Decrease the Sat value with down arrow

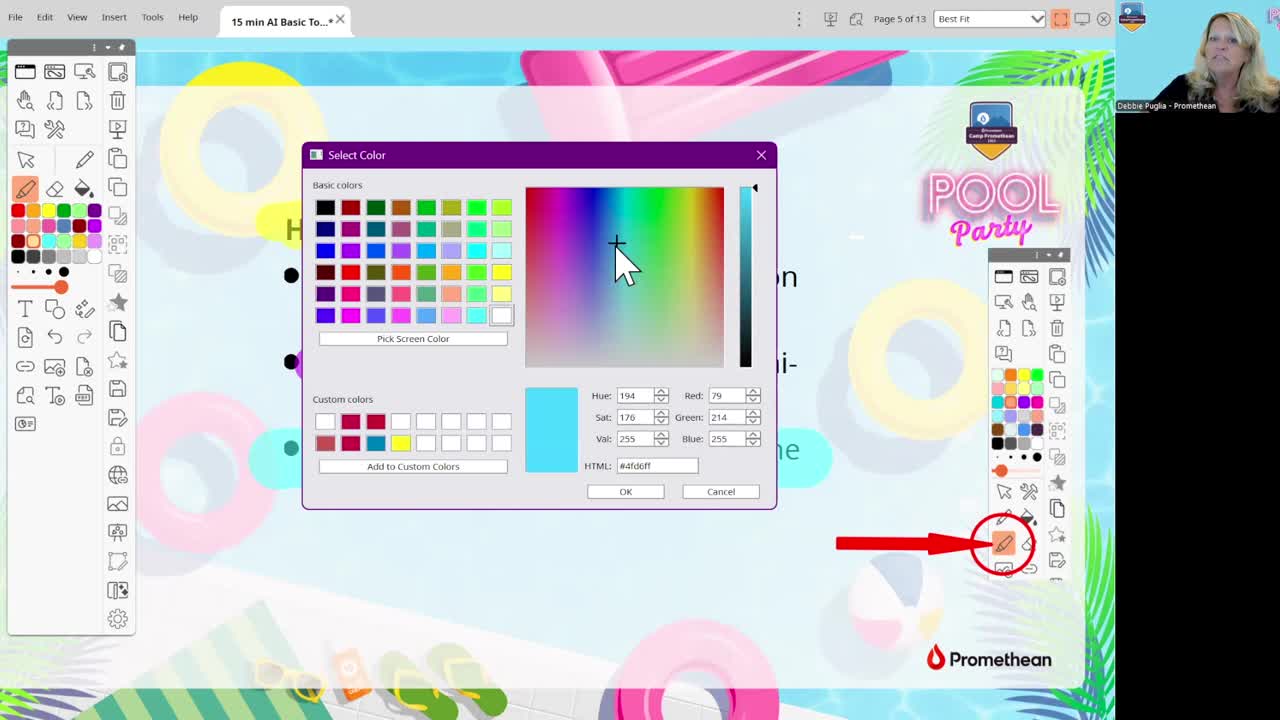(661, 421)
